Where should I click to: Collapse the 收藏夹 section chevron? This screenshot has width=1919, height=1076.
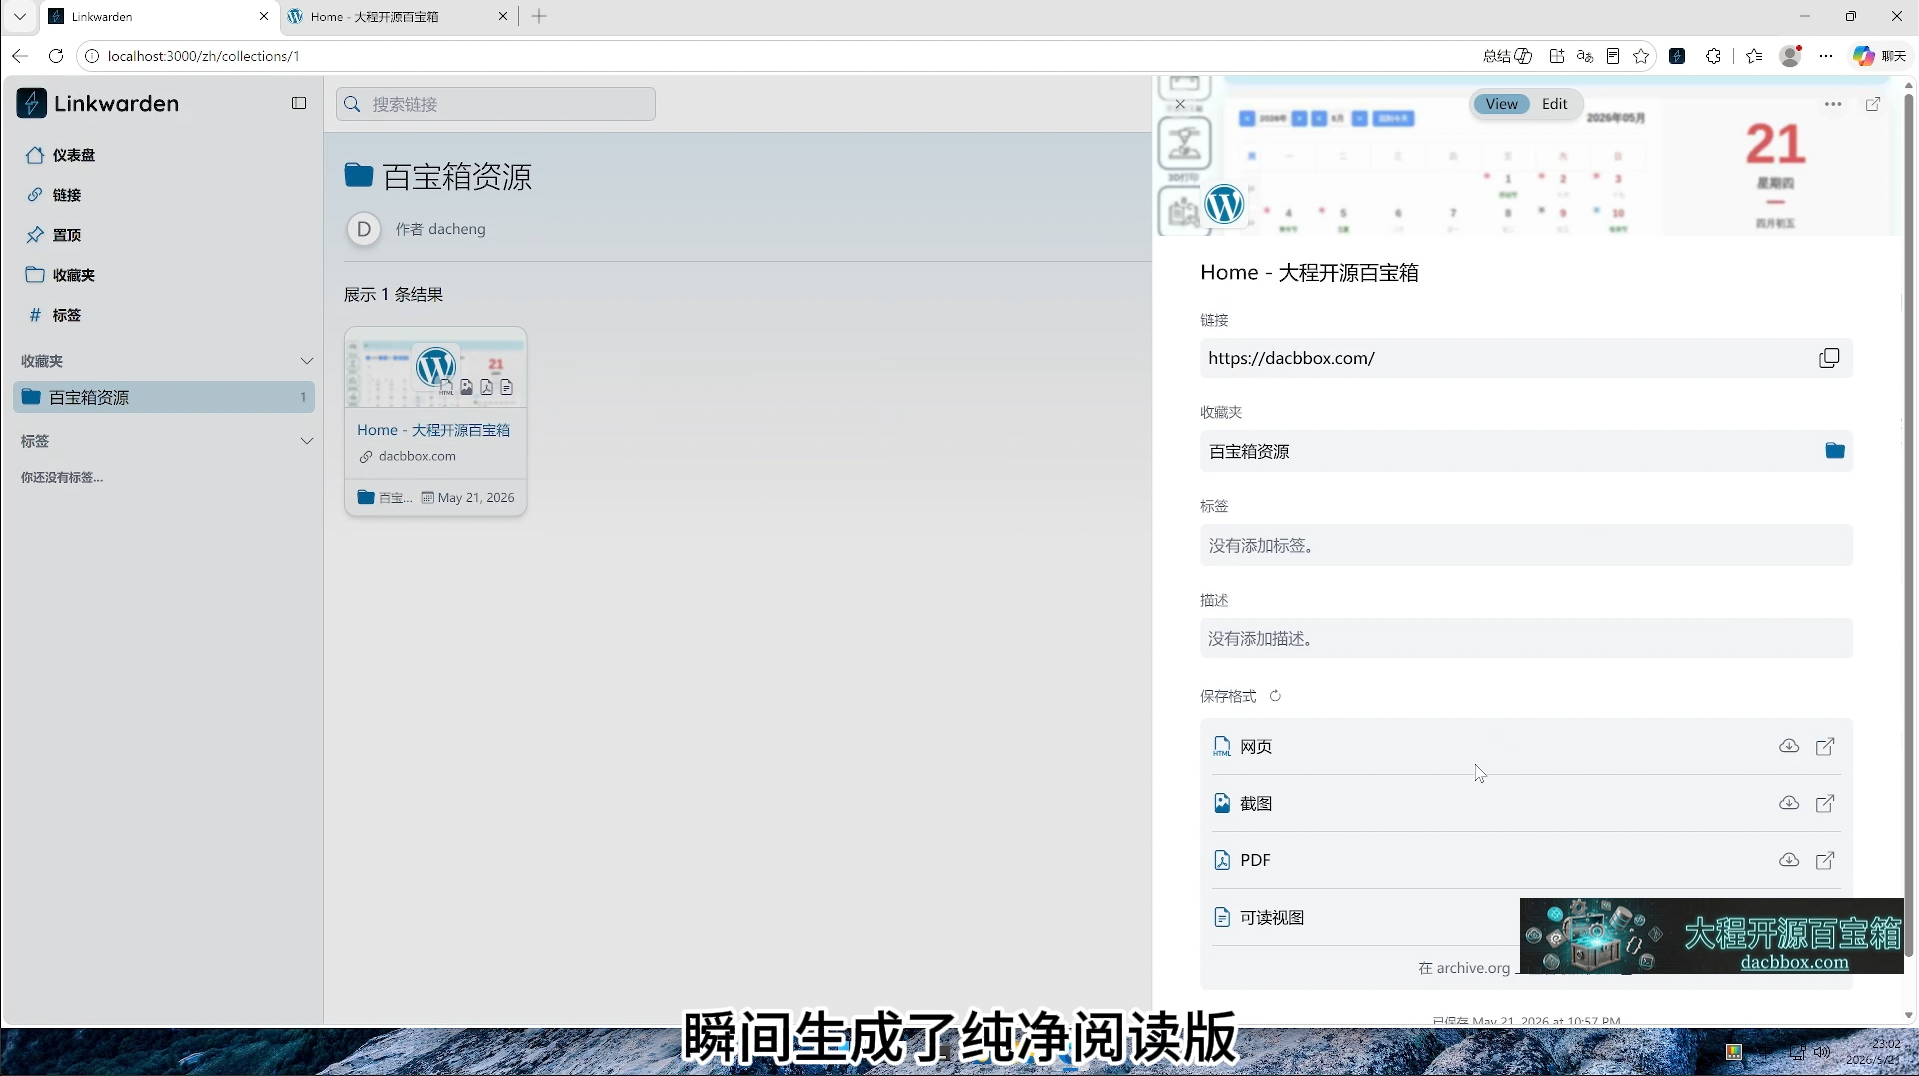click(306, 361)
